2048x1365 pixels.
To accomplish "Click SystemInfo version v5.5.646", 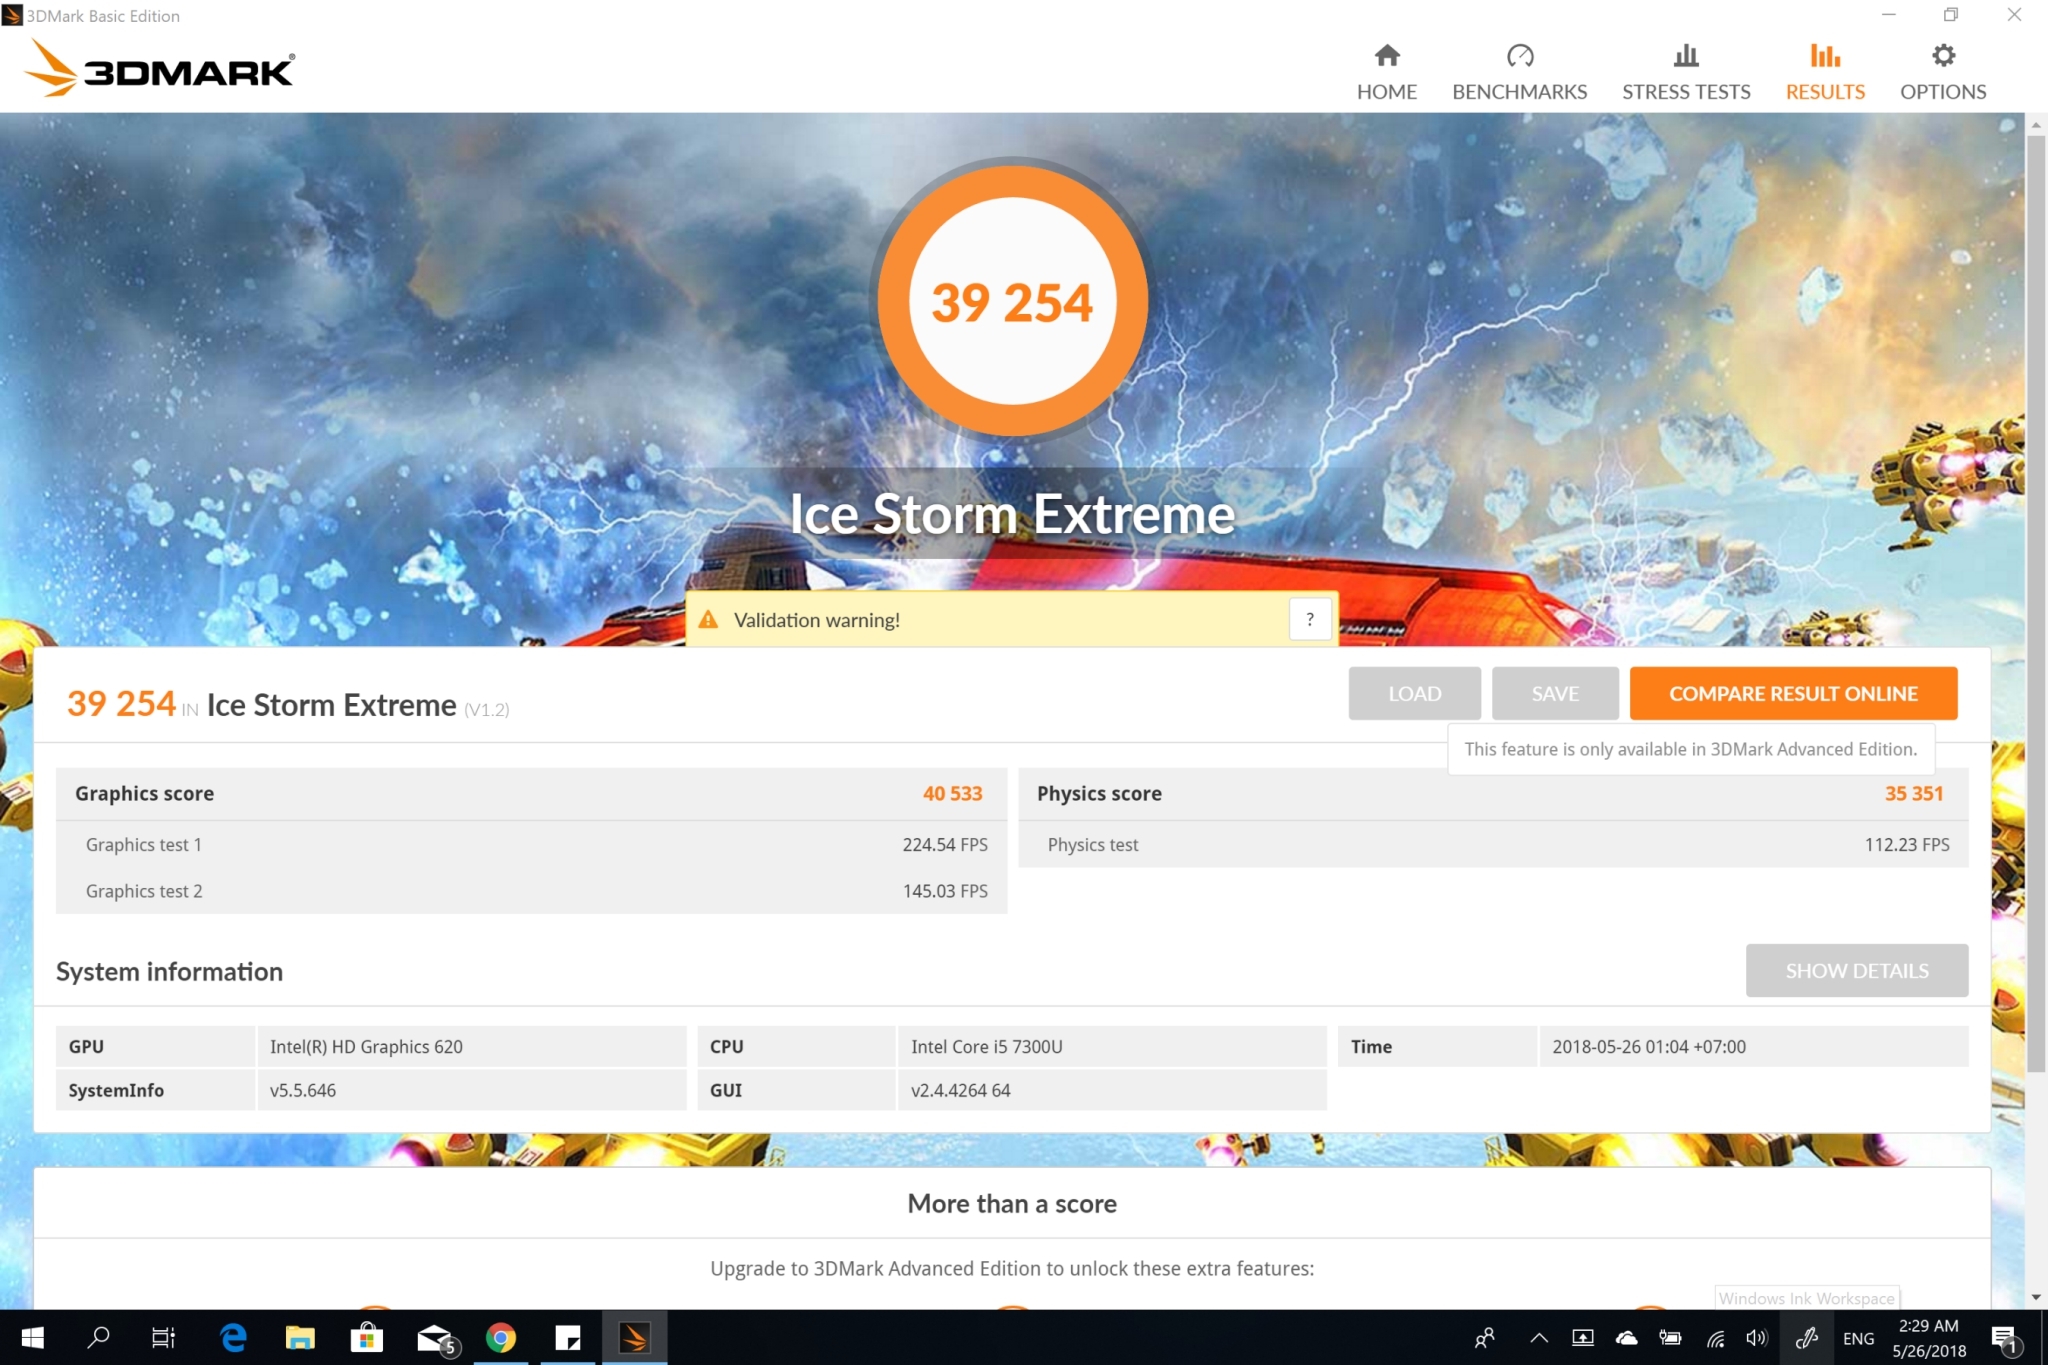I will pos(302,1091).
